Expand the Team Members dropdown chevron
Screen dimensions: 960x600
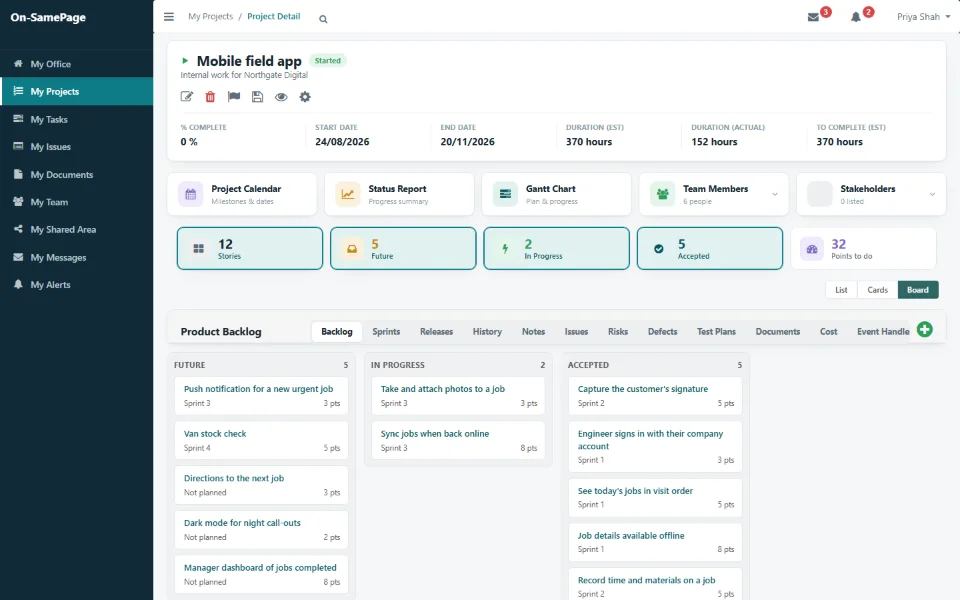point(774,194)
